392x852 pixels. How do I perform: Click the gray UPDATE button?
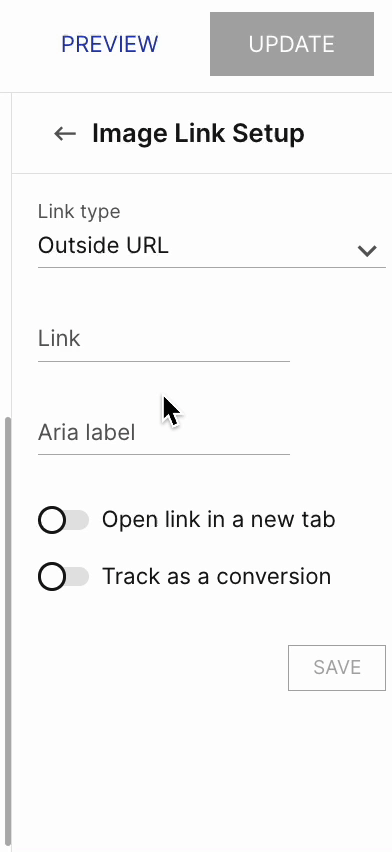point(292,44)
